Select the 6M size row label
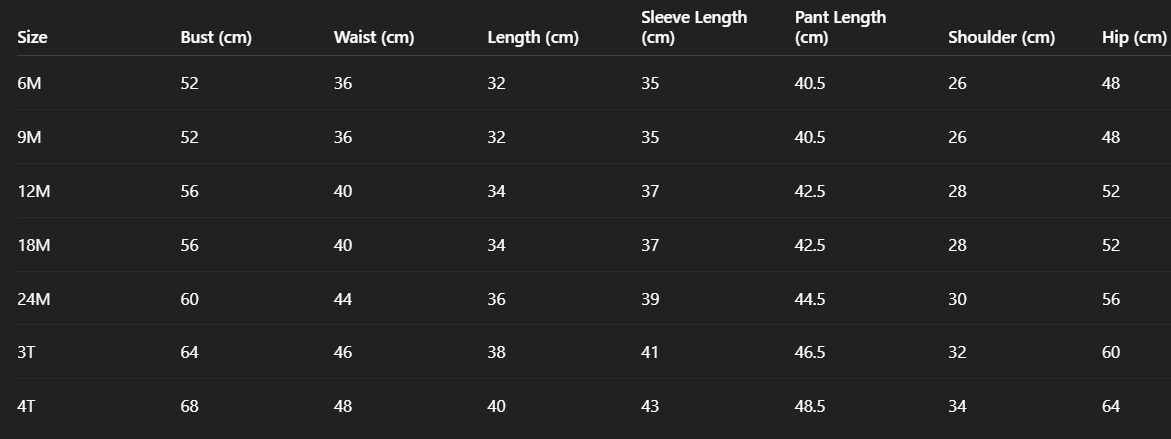This screenshot has width=1171, height=439. [29, 84]
